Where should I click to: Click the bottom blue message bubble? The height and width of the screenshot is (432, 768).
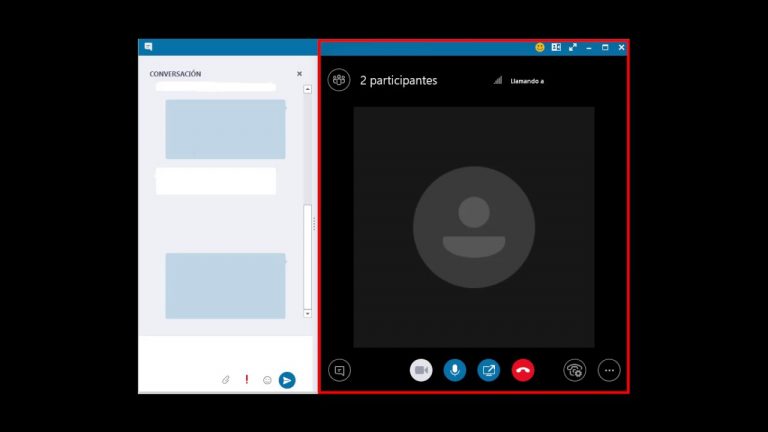(225, 286)
